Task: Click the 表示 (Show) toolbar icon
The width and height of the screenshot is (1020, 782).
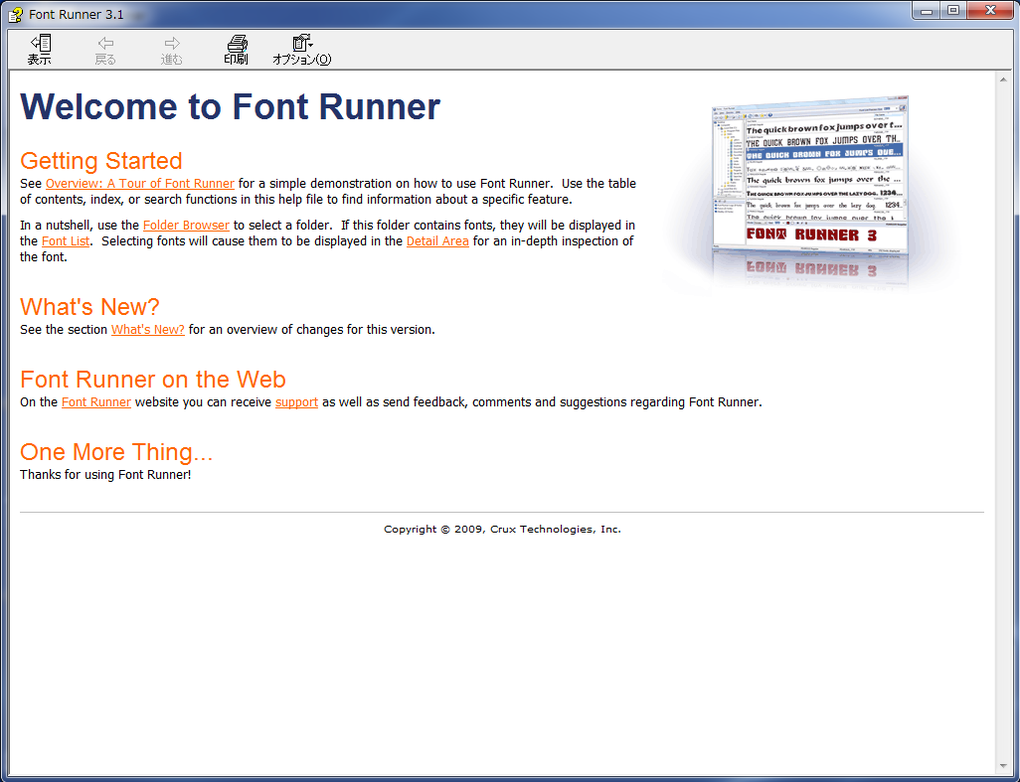Action: point(39,49)
